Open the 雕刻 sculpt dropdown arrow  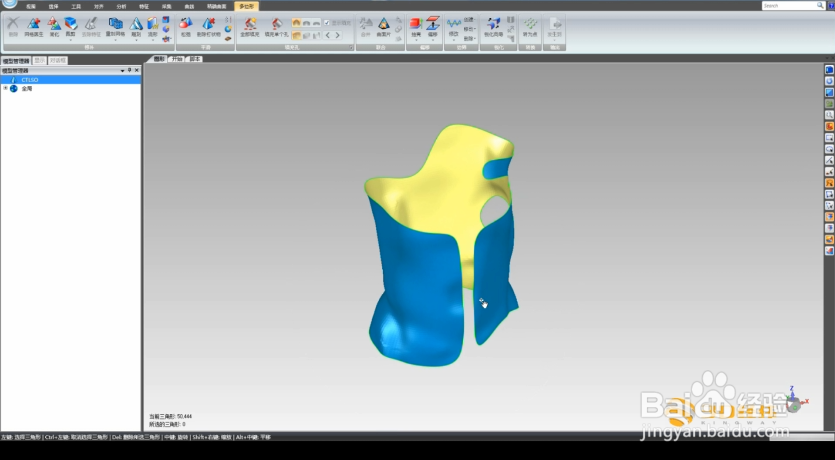[x=136, y=40]
